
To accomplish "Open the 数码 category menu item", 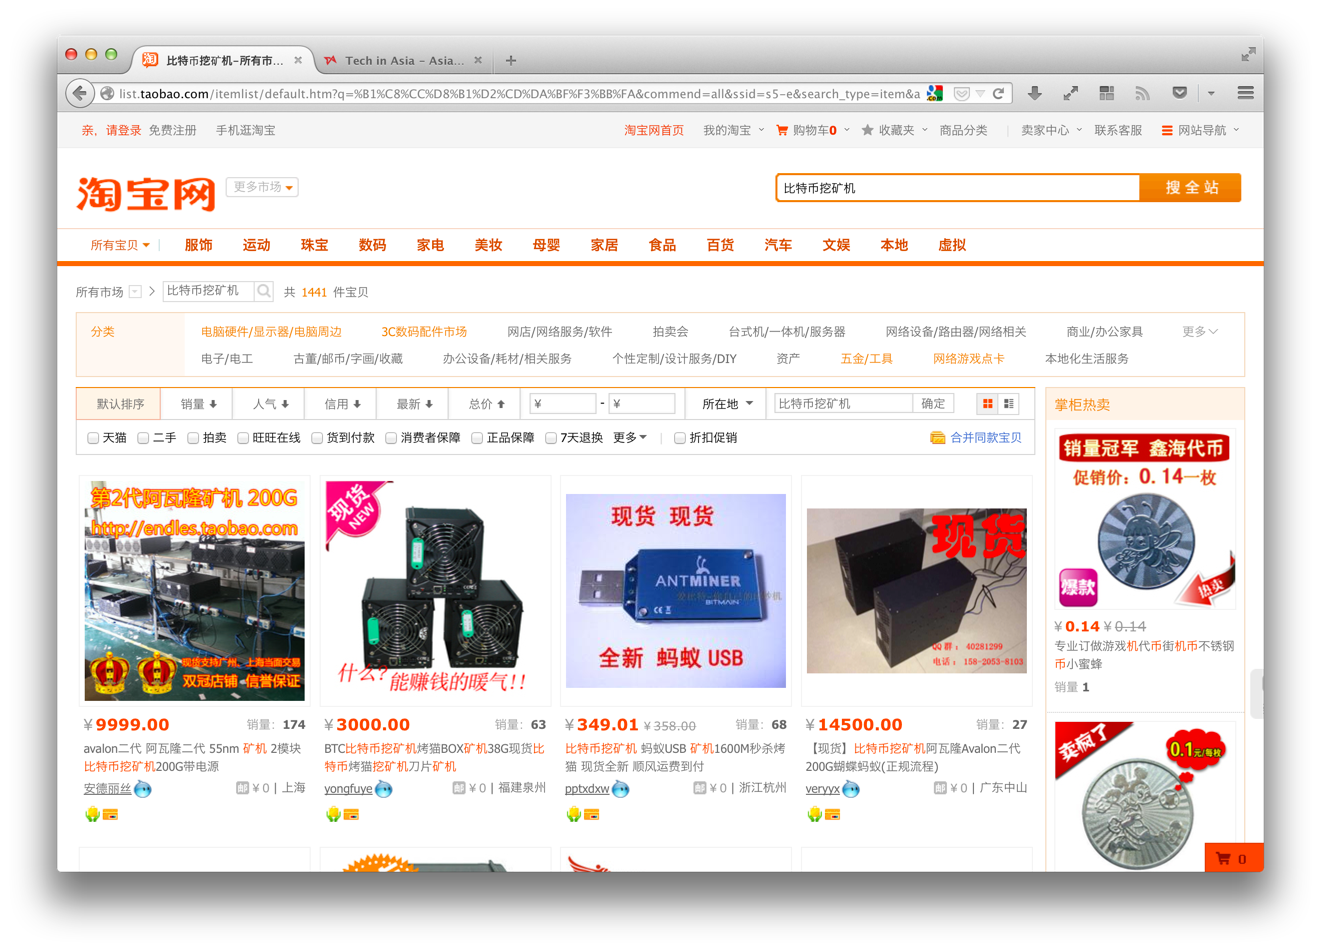I will click(372, 245).
